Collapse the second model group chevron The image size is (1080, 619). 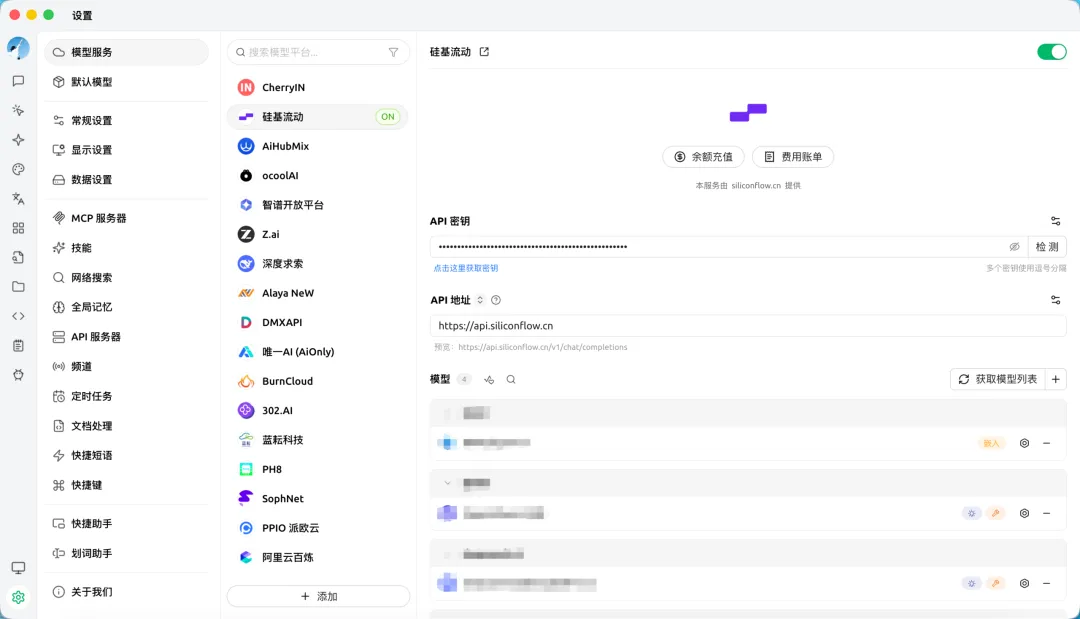[448, 483]
